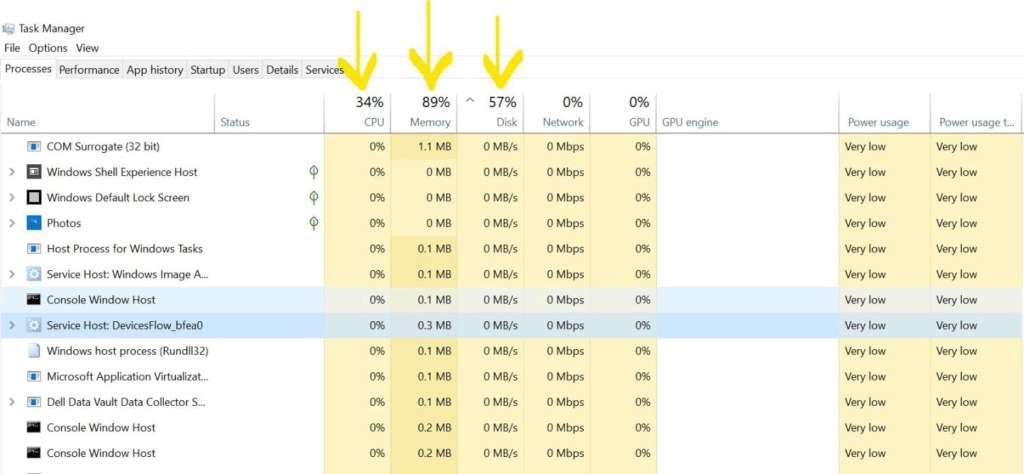This screenshot has width=1024, height=474.
Task: Click the Dell Data Vault Data Collector icon
Action: pos(34,402)
